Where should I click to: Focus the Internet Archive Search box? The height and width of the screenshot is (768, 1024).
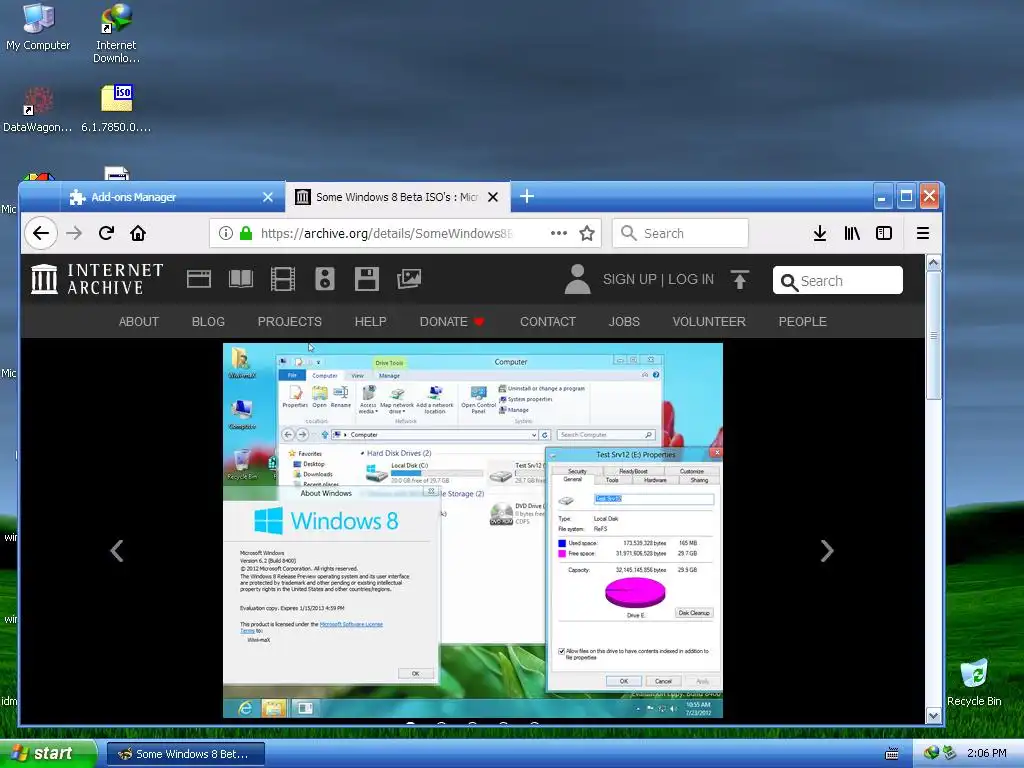point(838,281)
